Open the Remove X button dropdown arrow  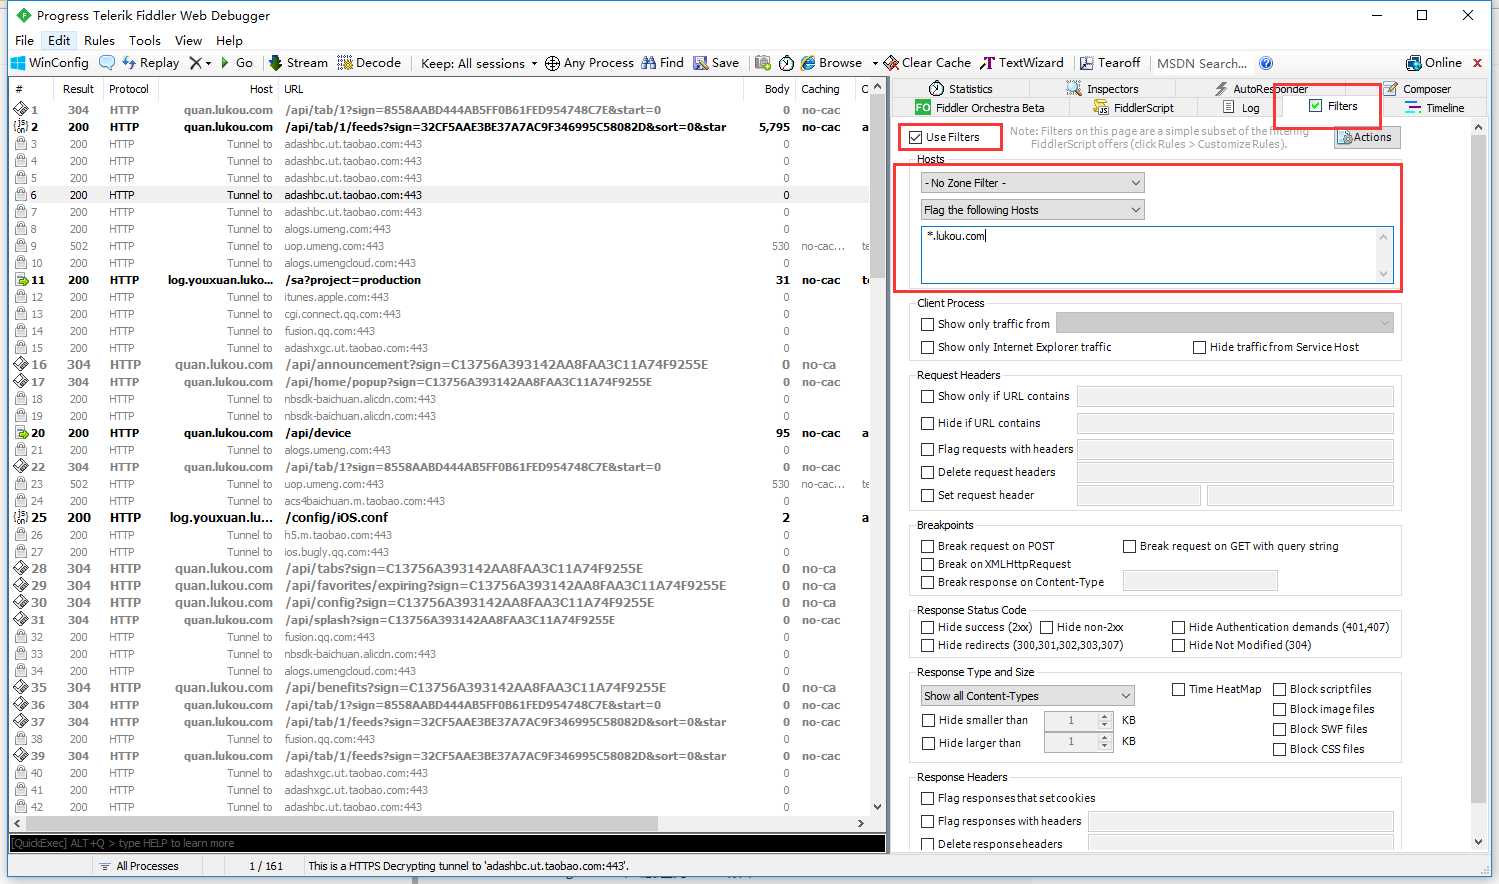coord(208,63)
